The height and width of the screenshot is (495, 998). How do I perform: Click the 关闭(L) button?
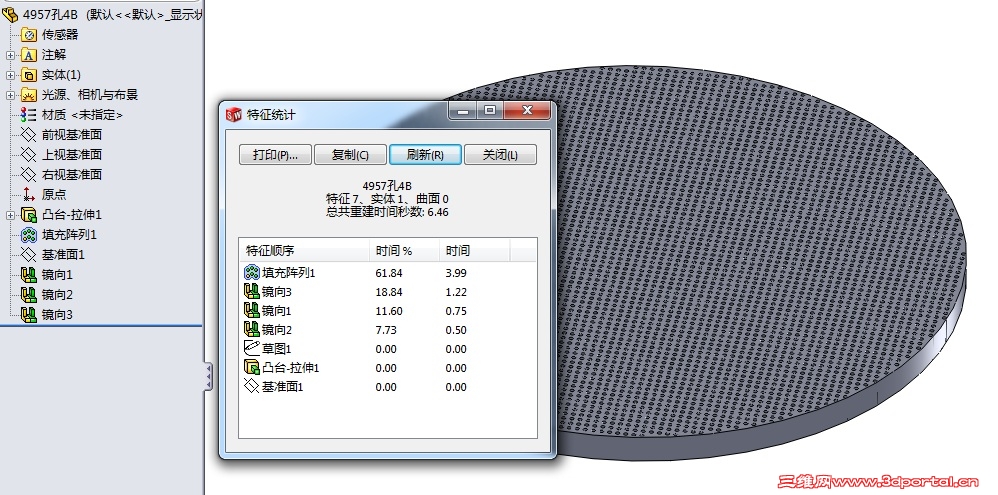coord(500,155)
